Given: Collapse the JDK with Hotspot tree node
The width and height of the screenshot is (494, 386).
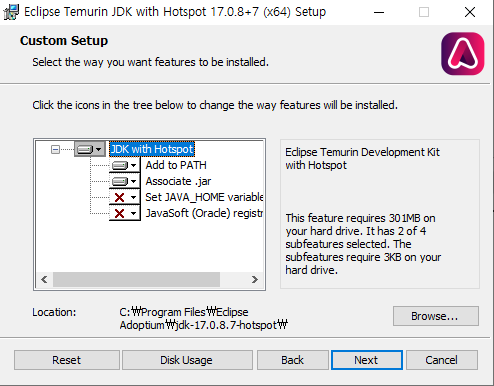Looking at the screenshot, I should [x=55, y=149].
